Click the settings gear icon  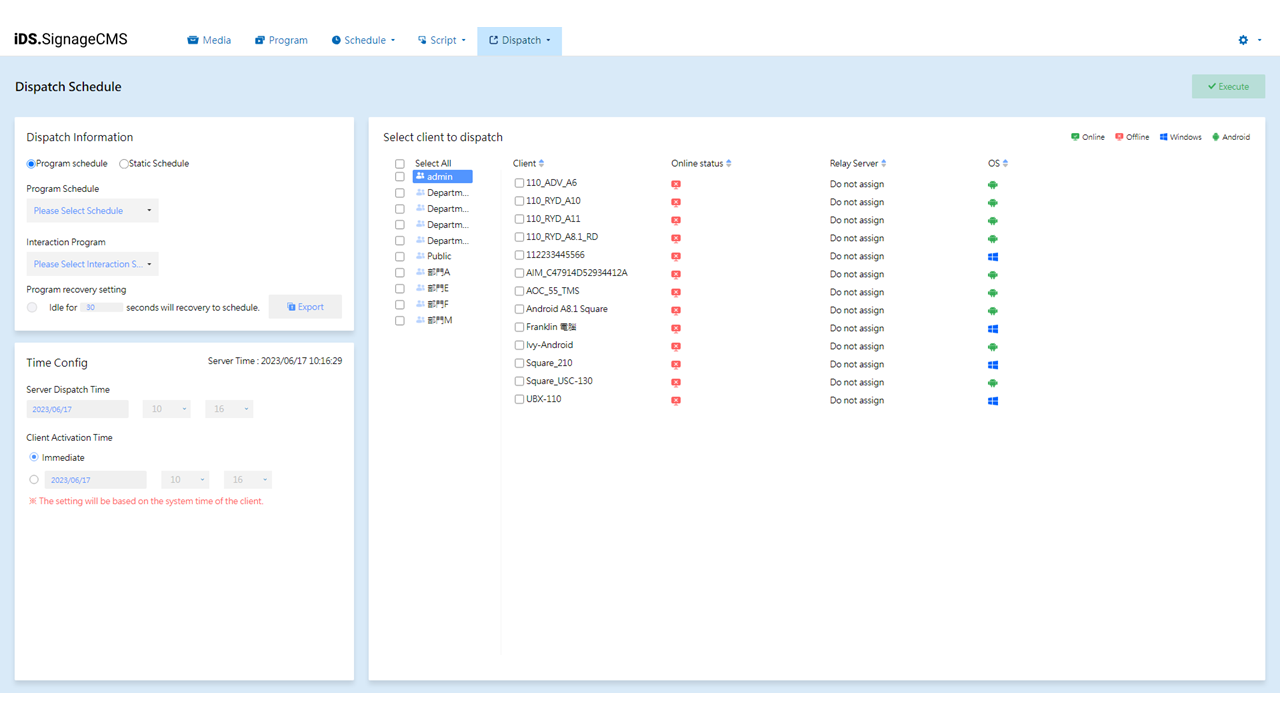click(1243, 40)
